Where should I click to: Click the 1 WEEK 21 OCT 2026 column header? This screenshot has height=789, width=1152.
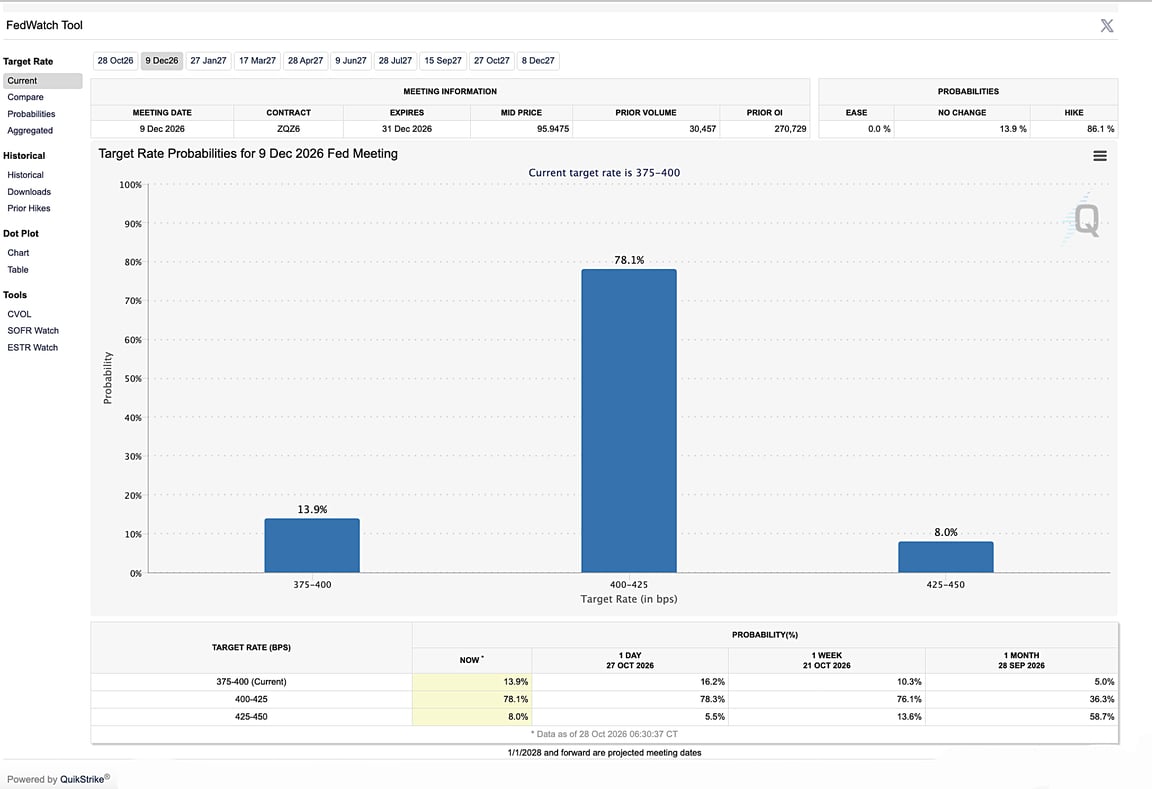(x=827, y=660)
